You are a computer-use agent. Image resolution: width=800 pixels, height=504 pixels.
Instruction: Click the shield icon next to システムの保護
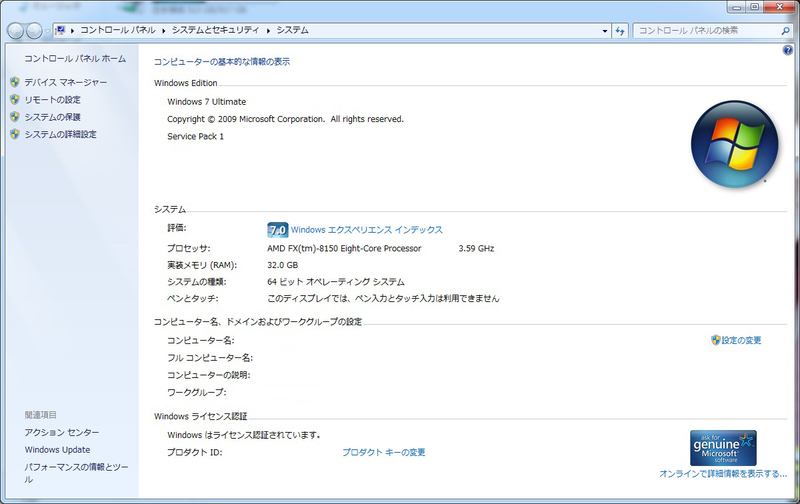tap(15, 117)
